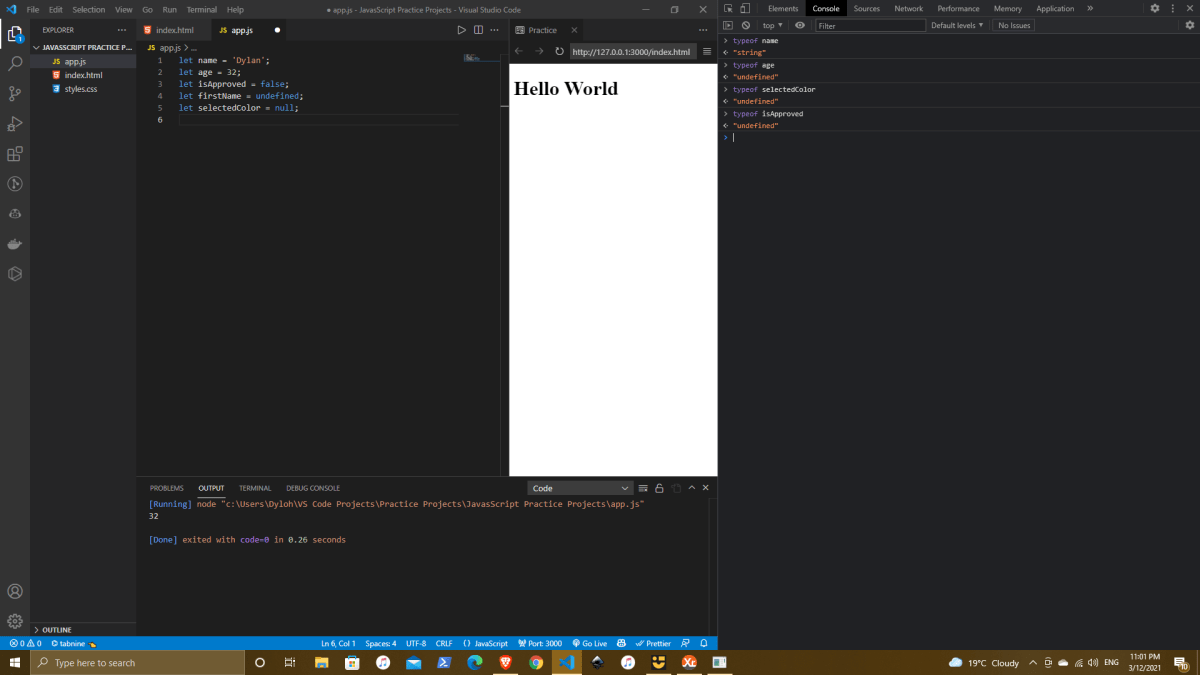Open preview pane more actions ellipsis
The height and width of the screenshot is (675, 1200).
(703, 30)
